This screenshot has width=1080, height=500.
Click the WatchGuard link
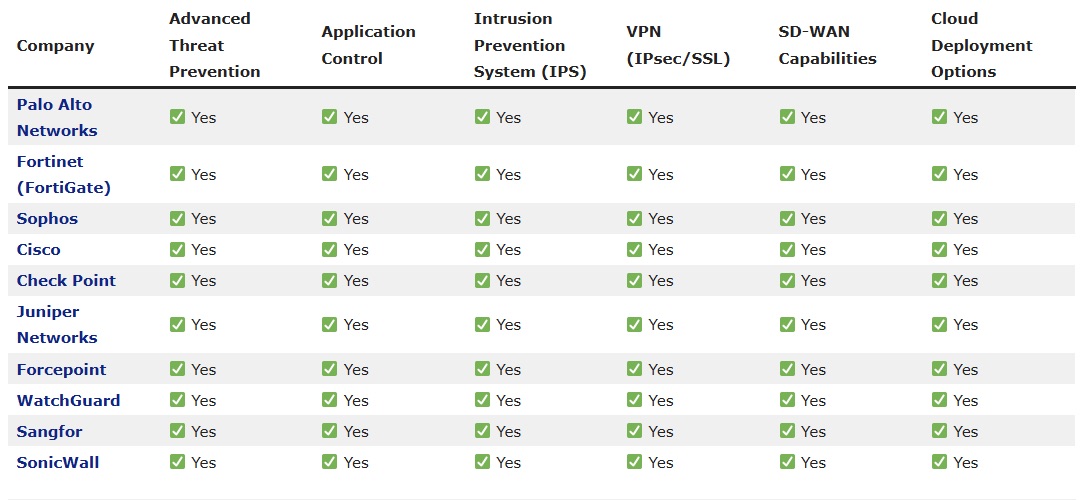pyautogui.click(x=68, y=401)
